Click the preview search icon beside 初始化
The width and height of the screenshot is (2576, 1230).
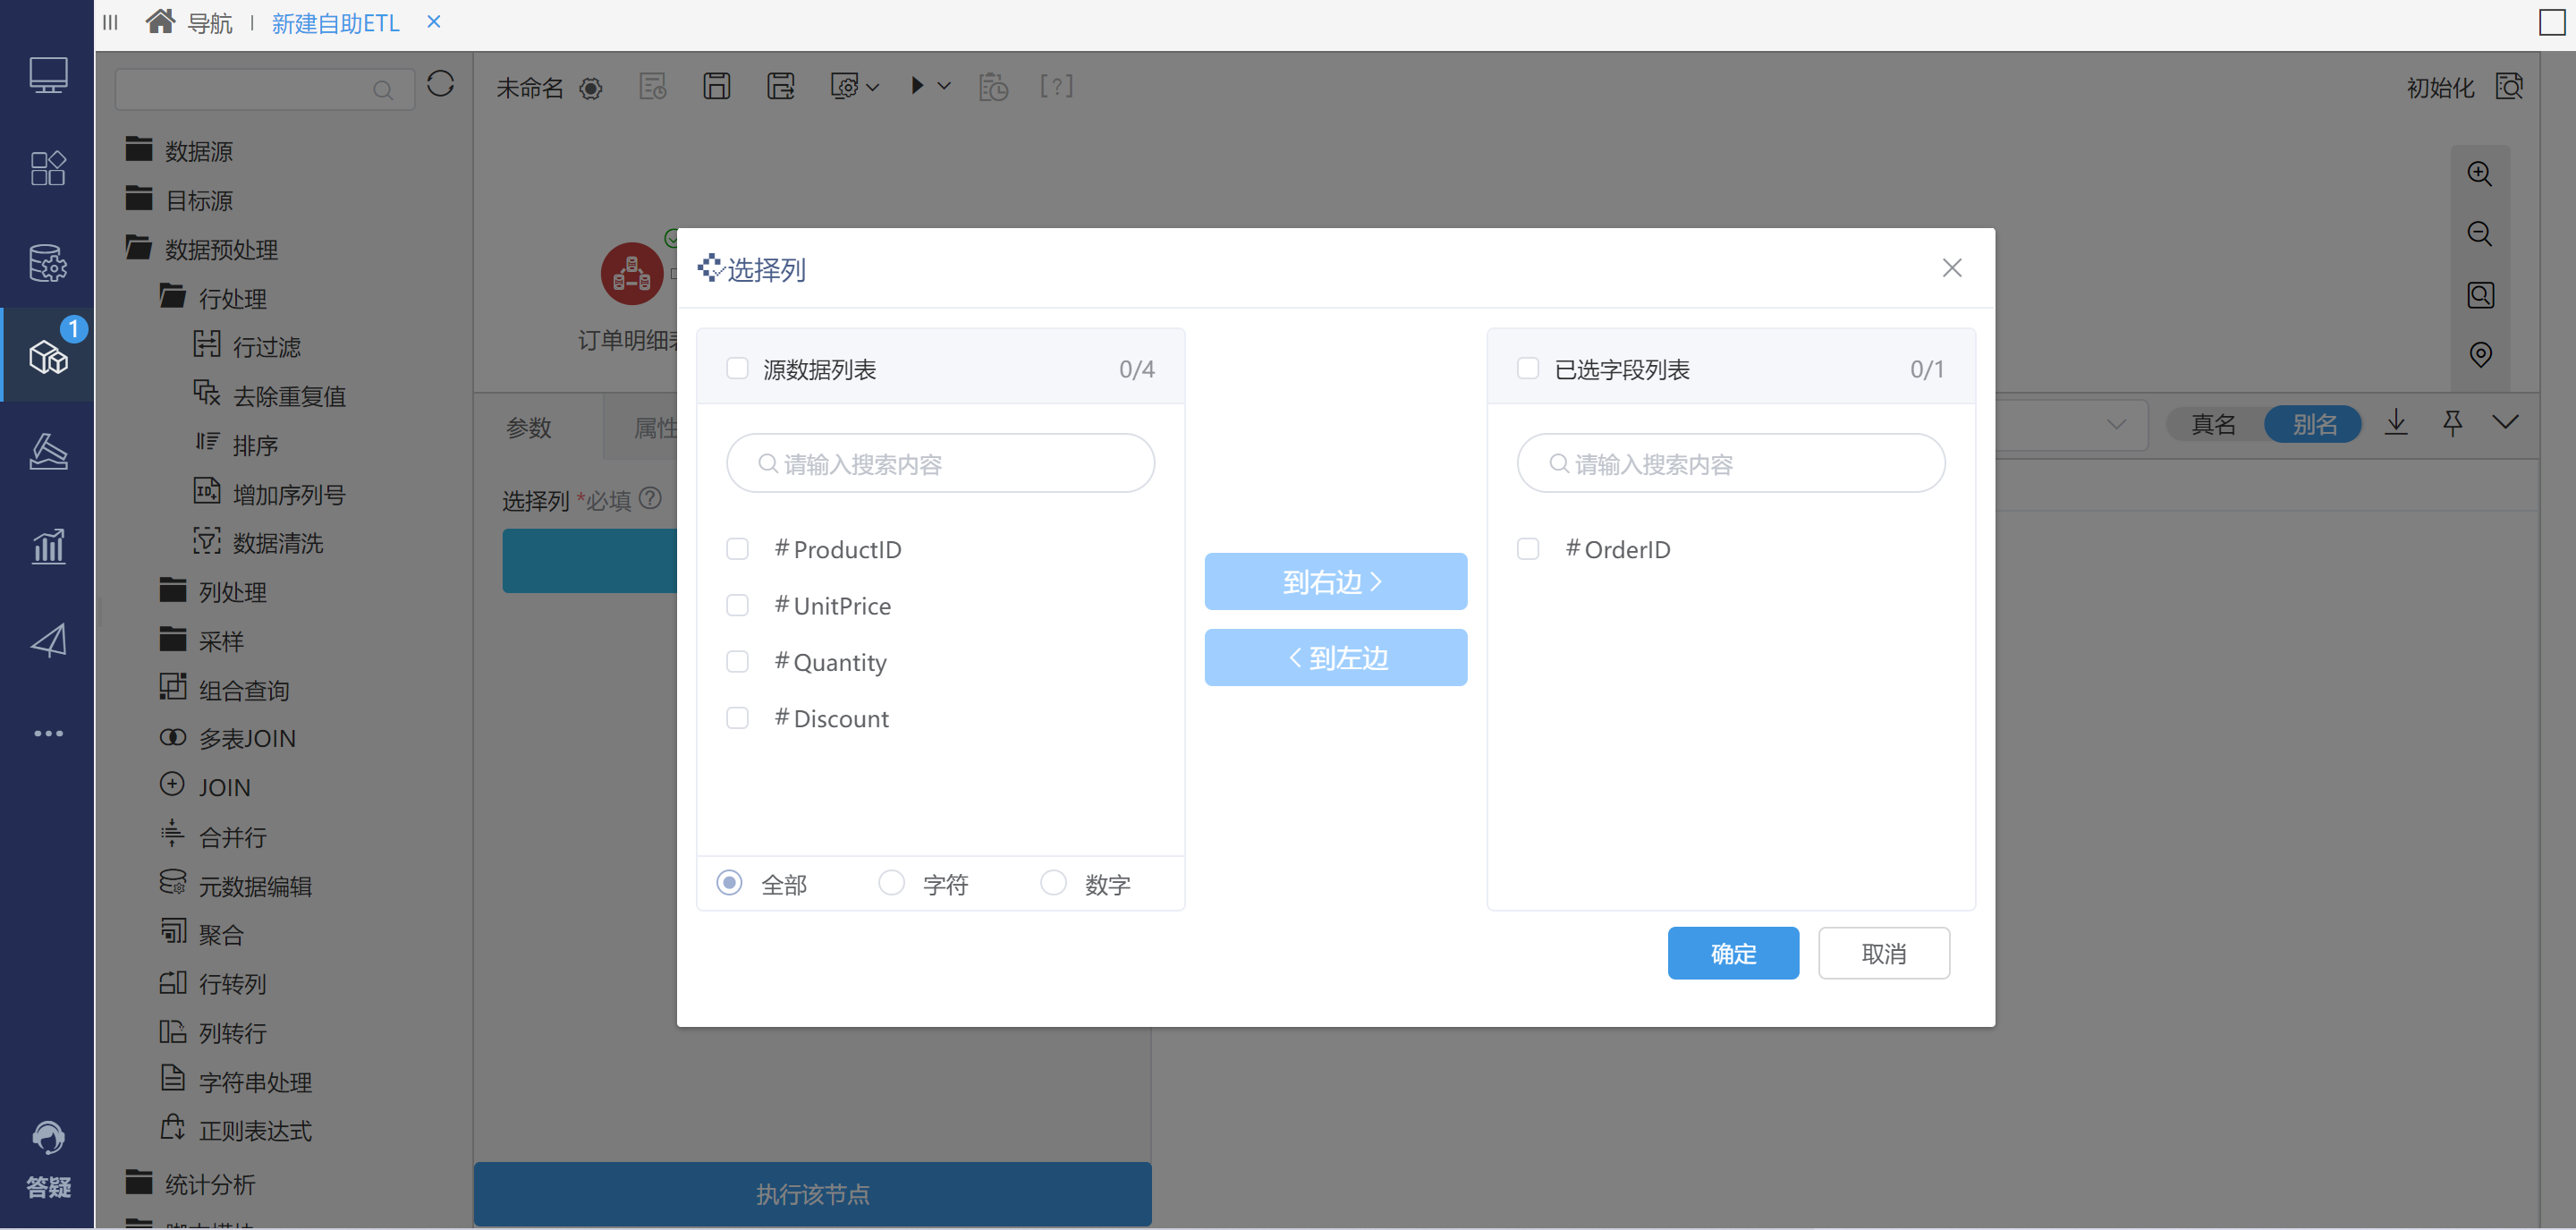coord(2509,87)
